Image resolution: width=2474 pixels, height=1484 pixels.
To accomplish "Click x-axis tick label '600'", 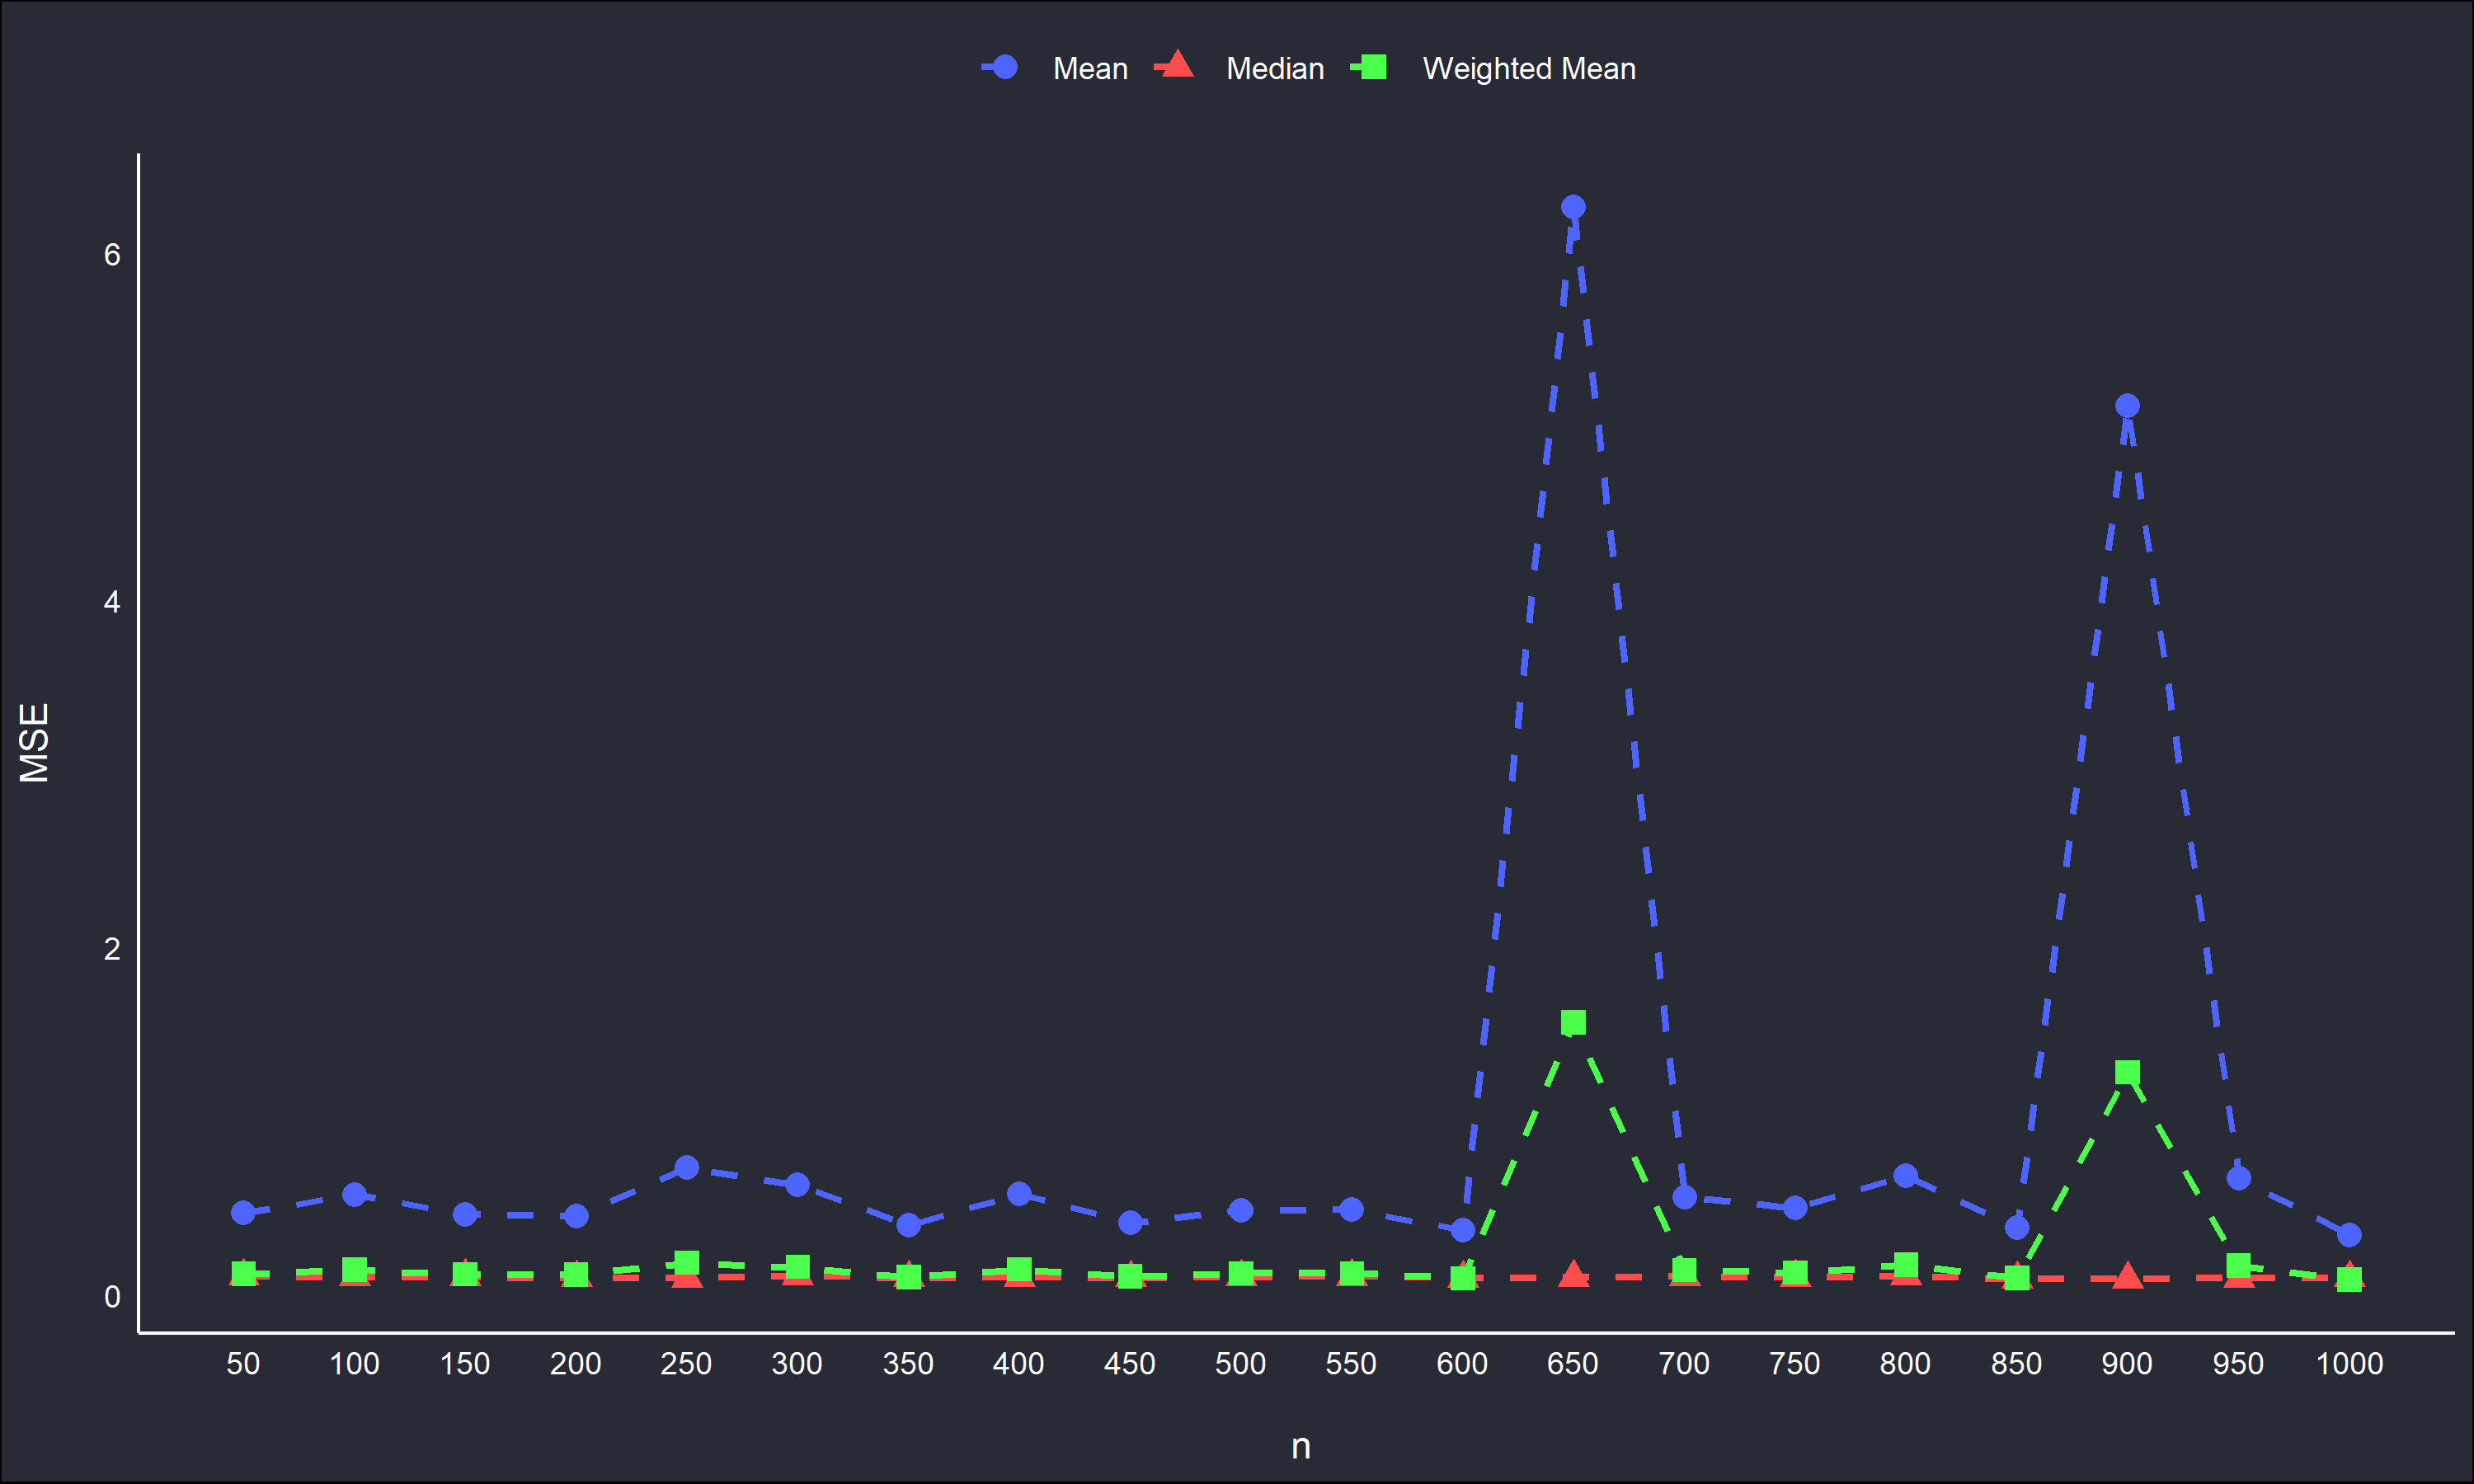I will coord(1462,1364).
